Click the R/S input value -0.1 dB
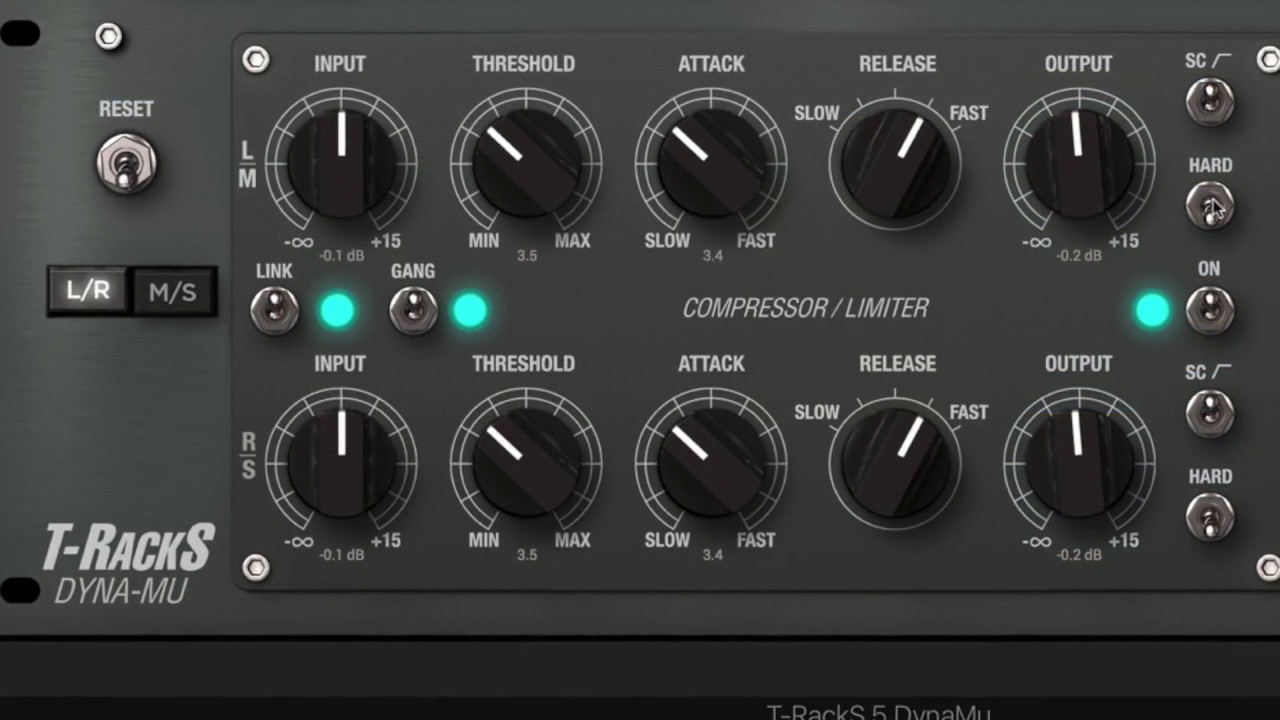The width and height of the screenshot is (1280, 720). (342, 555)
